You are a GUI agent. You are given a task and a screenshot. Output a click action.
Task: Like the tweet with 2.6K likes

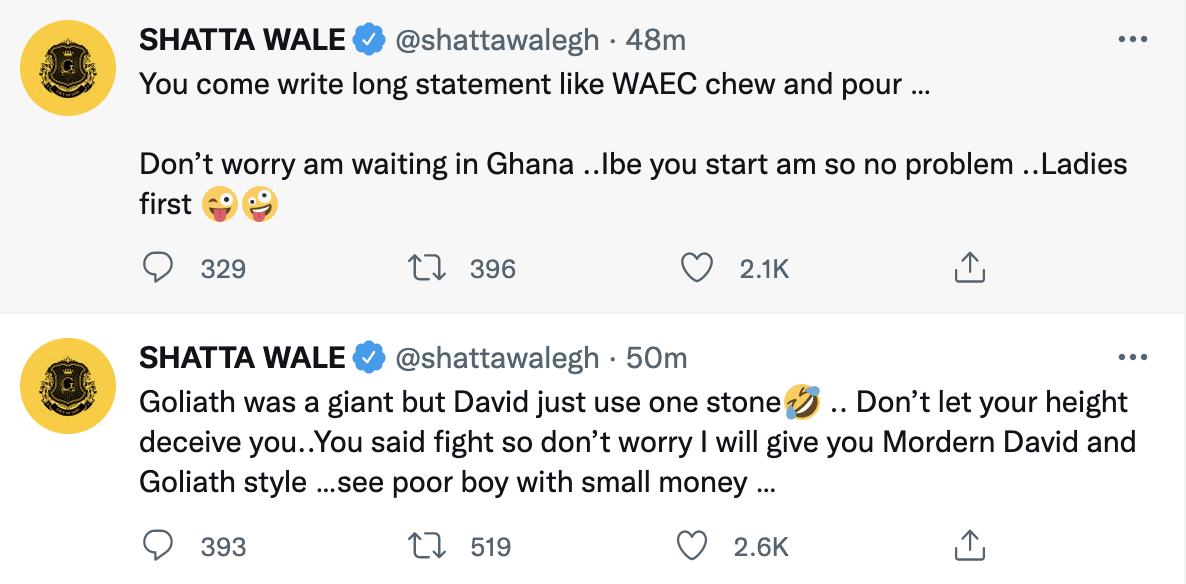coord(693,546)
